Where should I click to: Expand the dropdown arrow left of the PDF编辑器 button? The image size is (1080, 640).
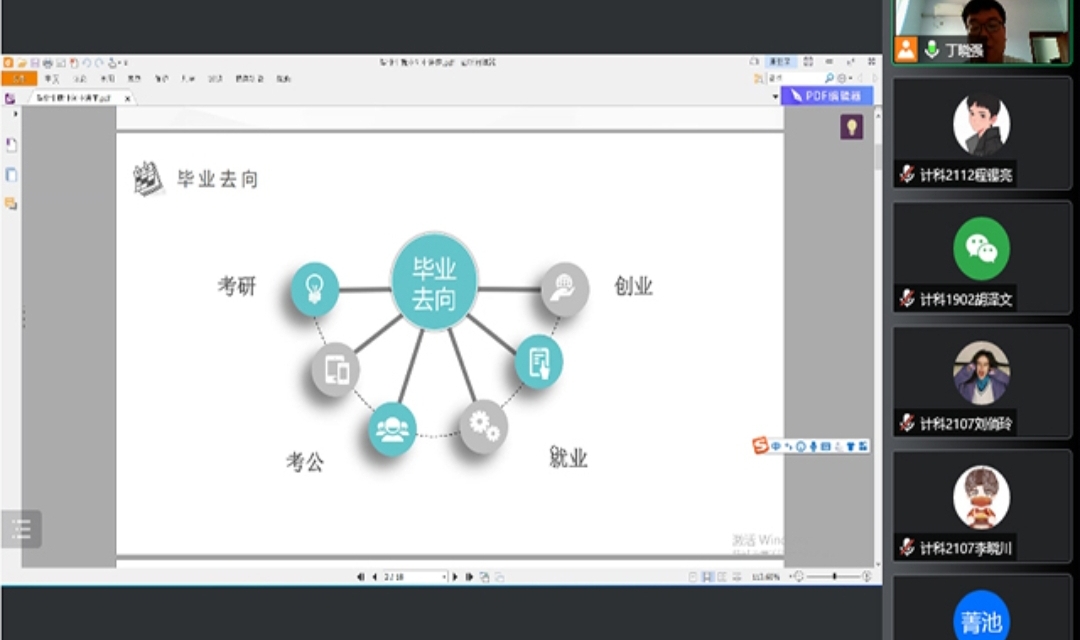pyautogui.click(x=776, y=95)
